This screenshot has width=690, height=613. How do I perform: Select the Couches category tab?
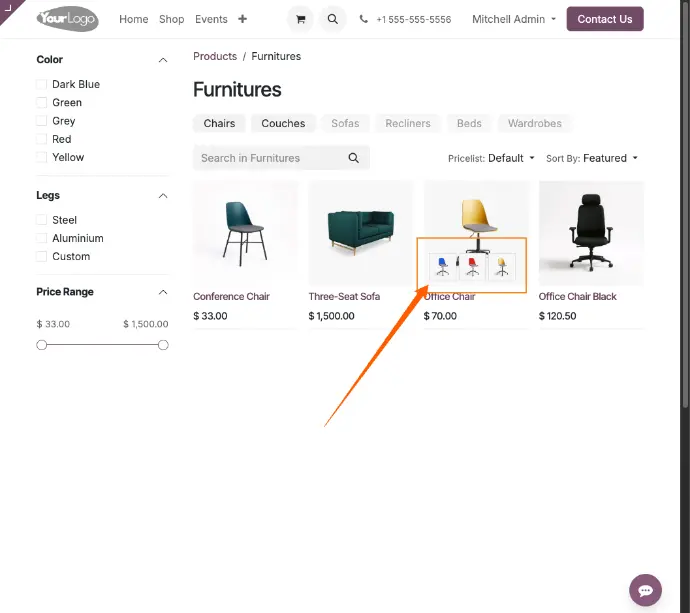[x=283, y=123]
